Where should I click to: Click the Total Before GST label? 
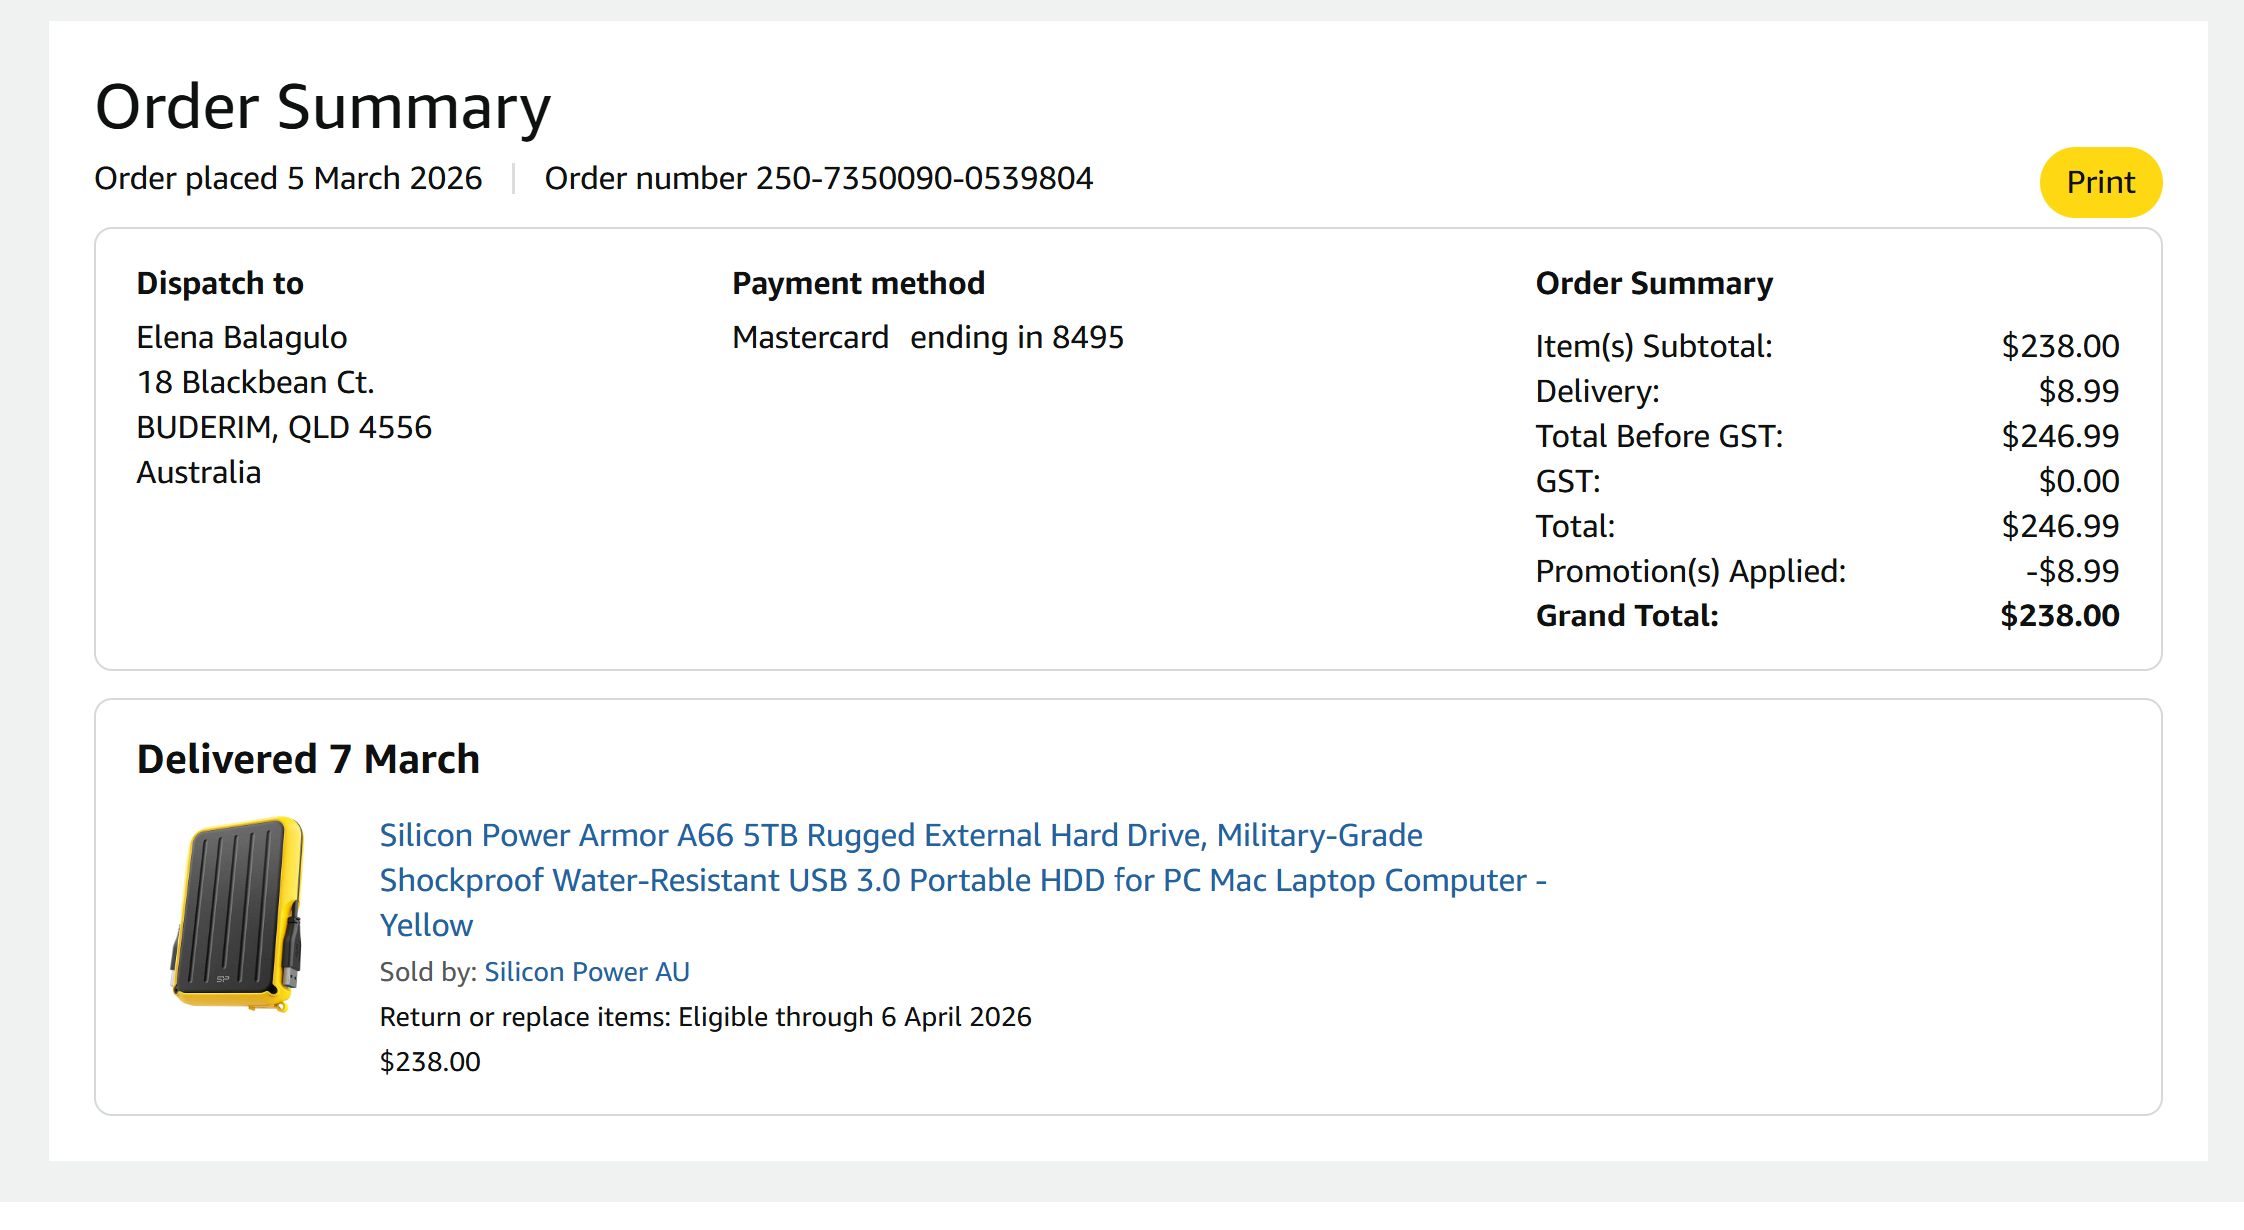tap(1659, 436)
